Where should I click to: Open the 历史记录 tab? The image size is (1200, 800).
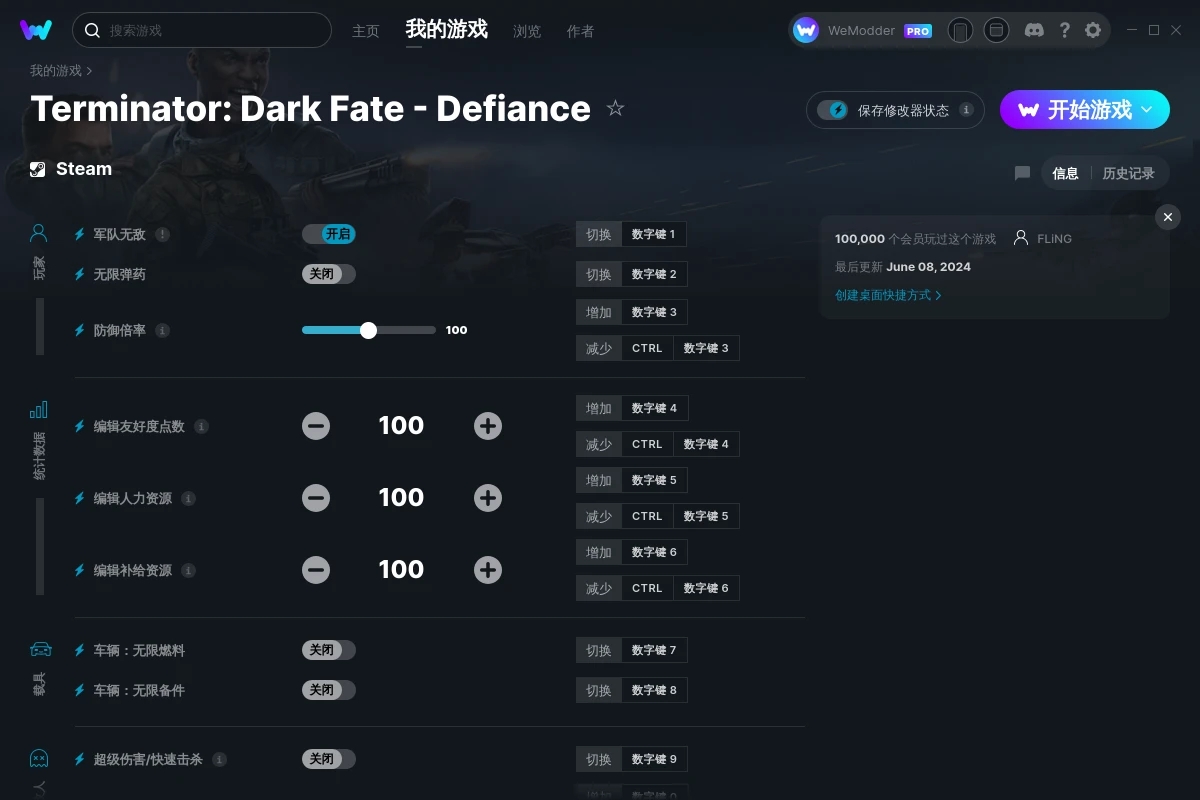[1128, 173]
